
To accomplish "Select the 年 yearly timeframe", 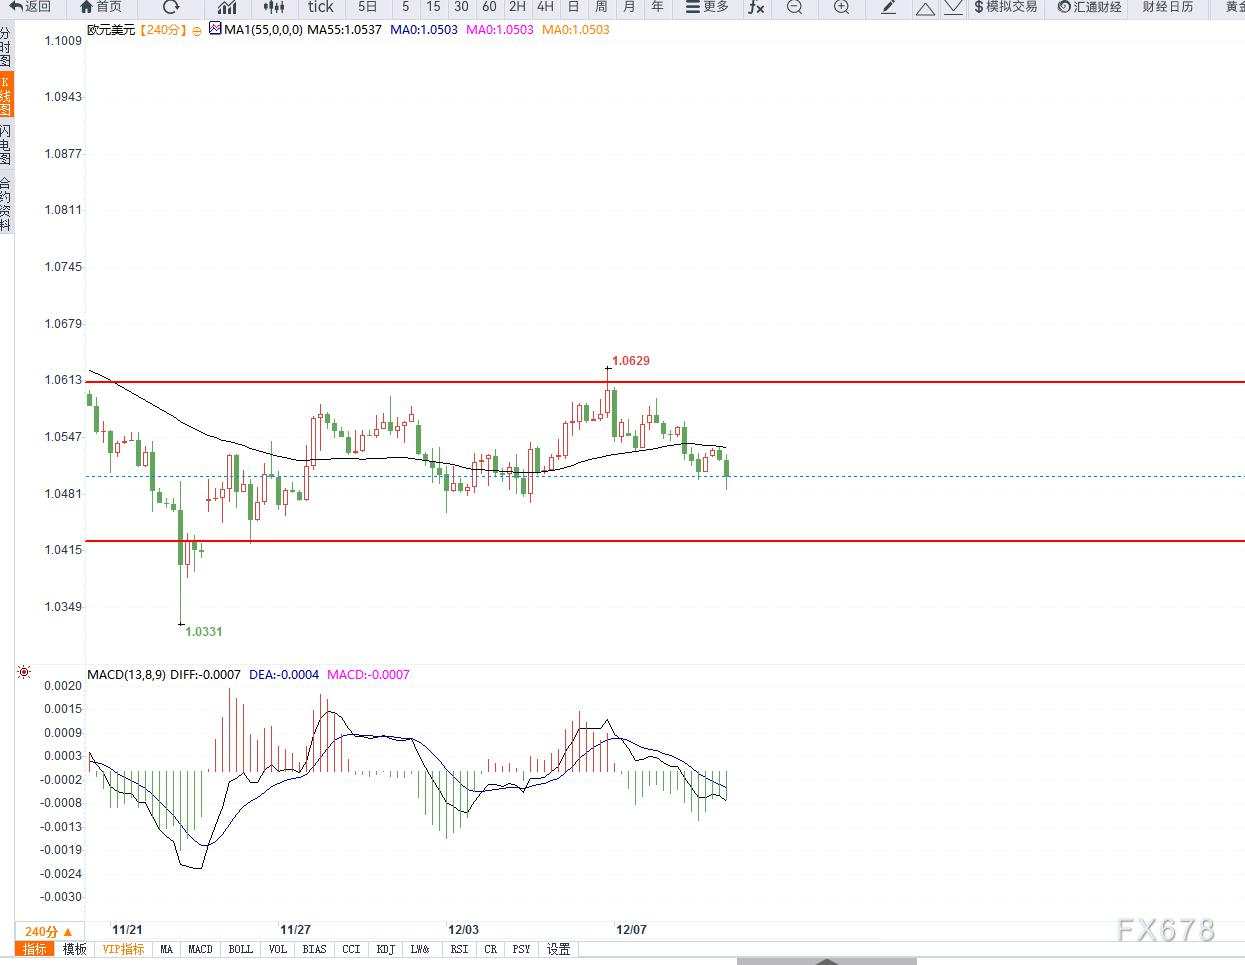I will (x=657, y=7).
